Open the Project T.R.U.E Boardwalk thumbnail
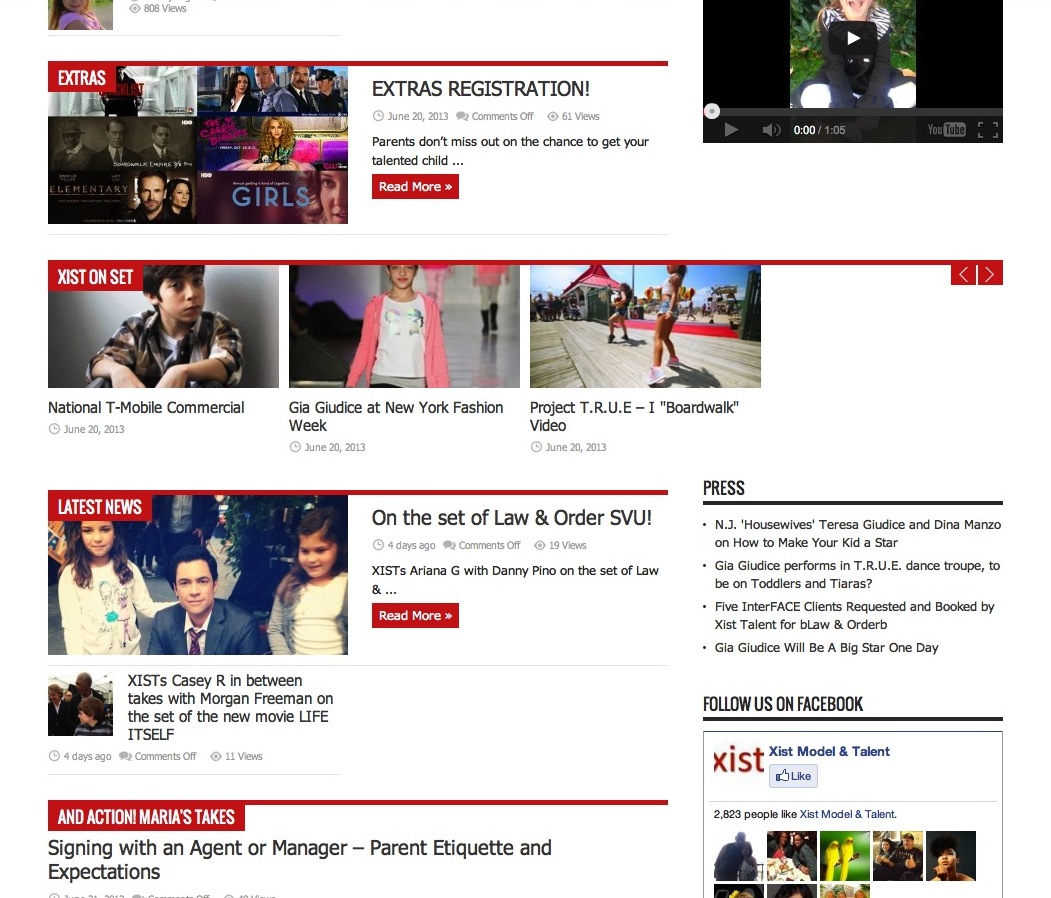Image resolution: width=1051 pixels, height=898 pixels. click(645, 326)
